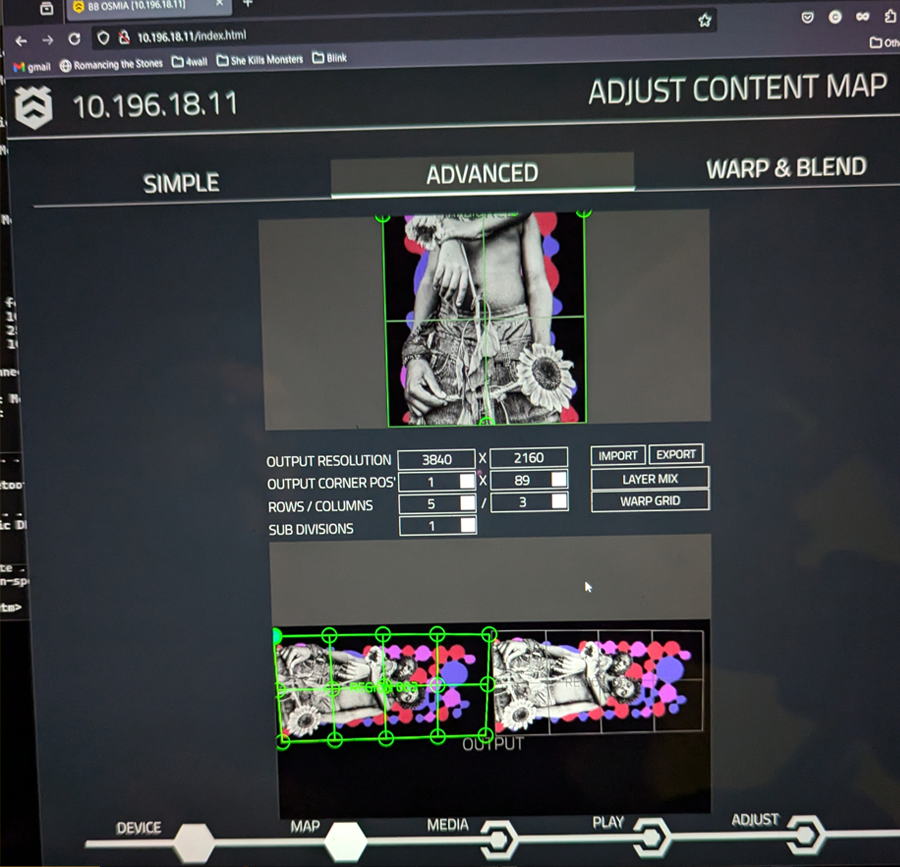The image size is (900, 867).
Task: Reload the page in browser
Action: 74,38
